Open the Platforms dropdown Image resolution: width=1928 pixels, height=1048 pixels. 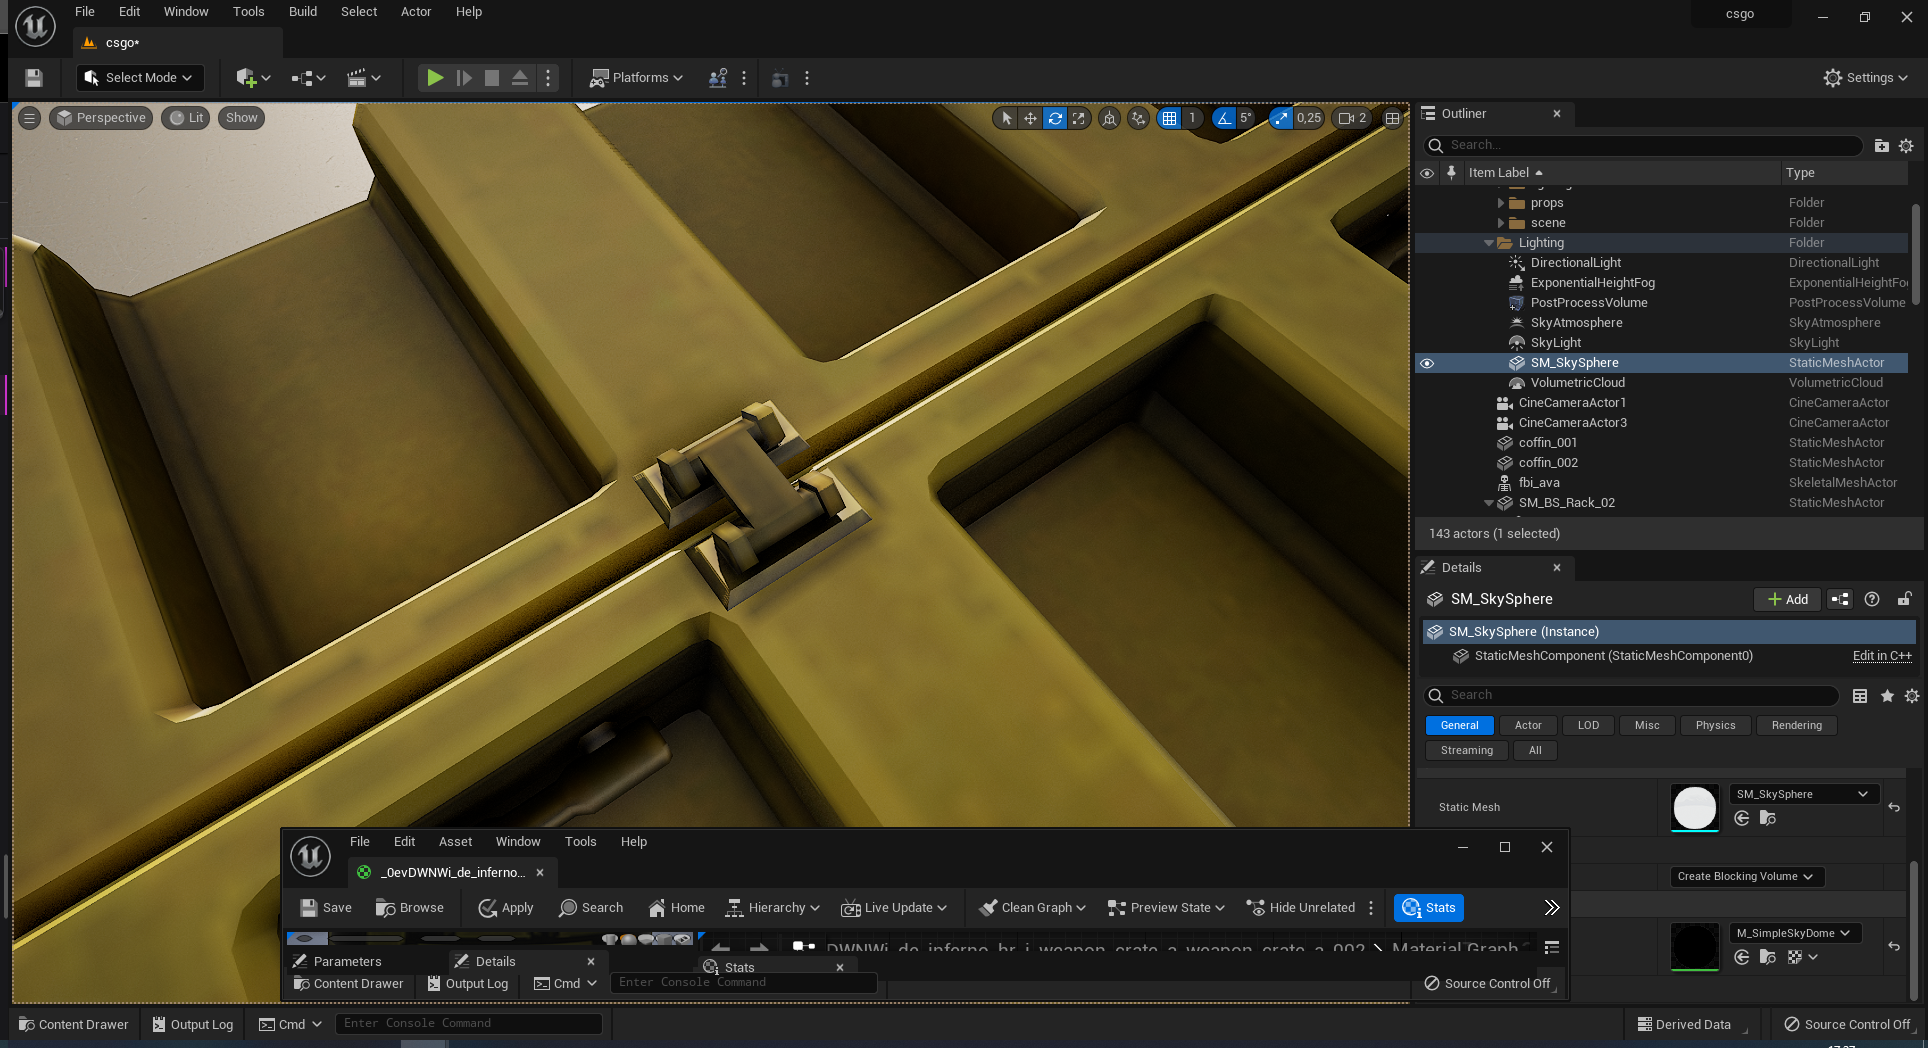tap(637, 78)
